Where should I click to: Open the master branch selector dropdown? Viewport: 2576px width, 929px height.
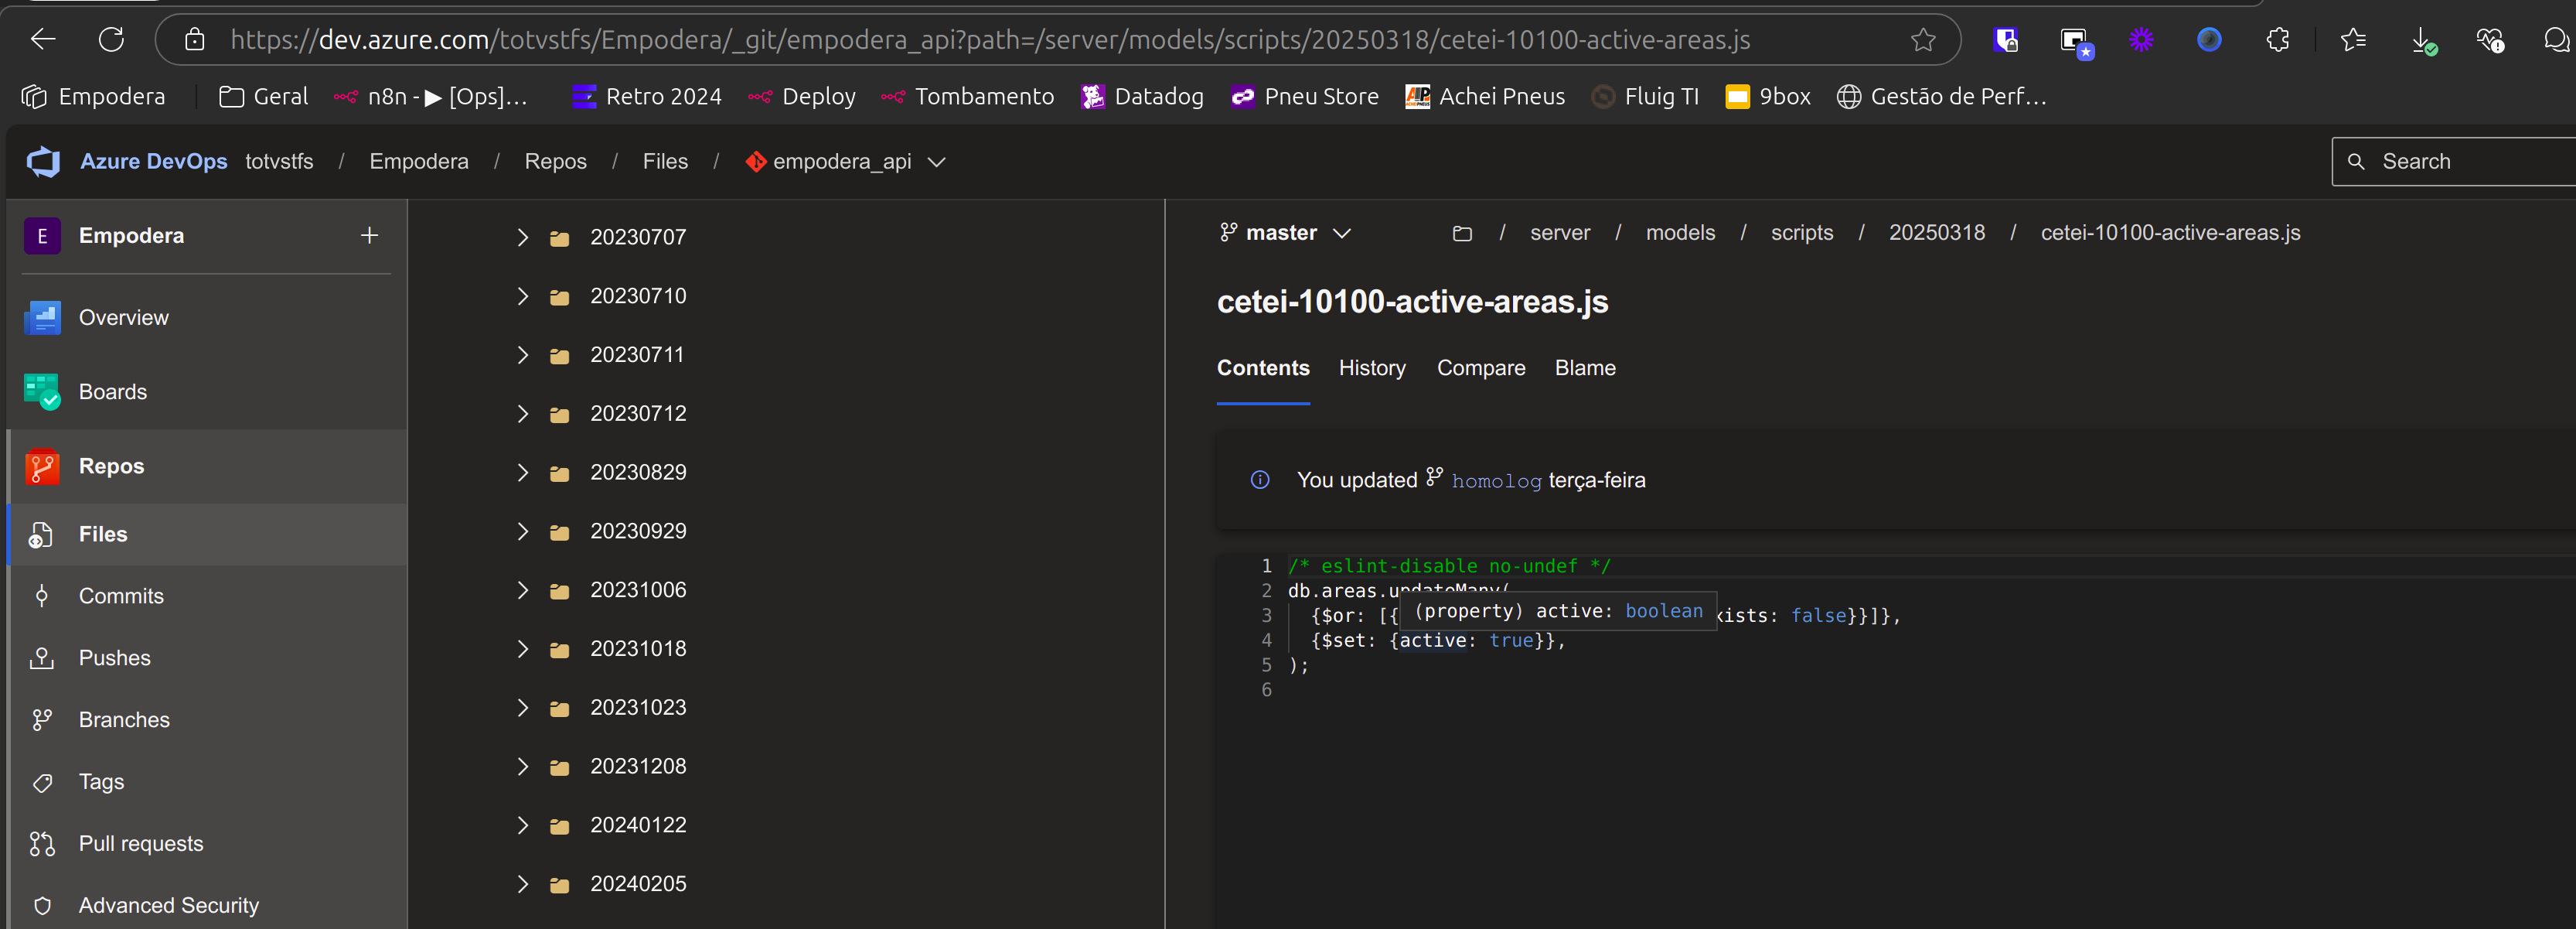point(1286,232)
